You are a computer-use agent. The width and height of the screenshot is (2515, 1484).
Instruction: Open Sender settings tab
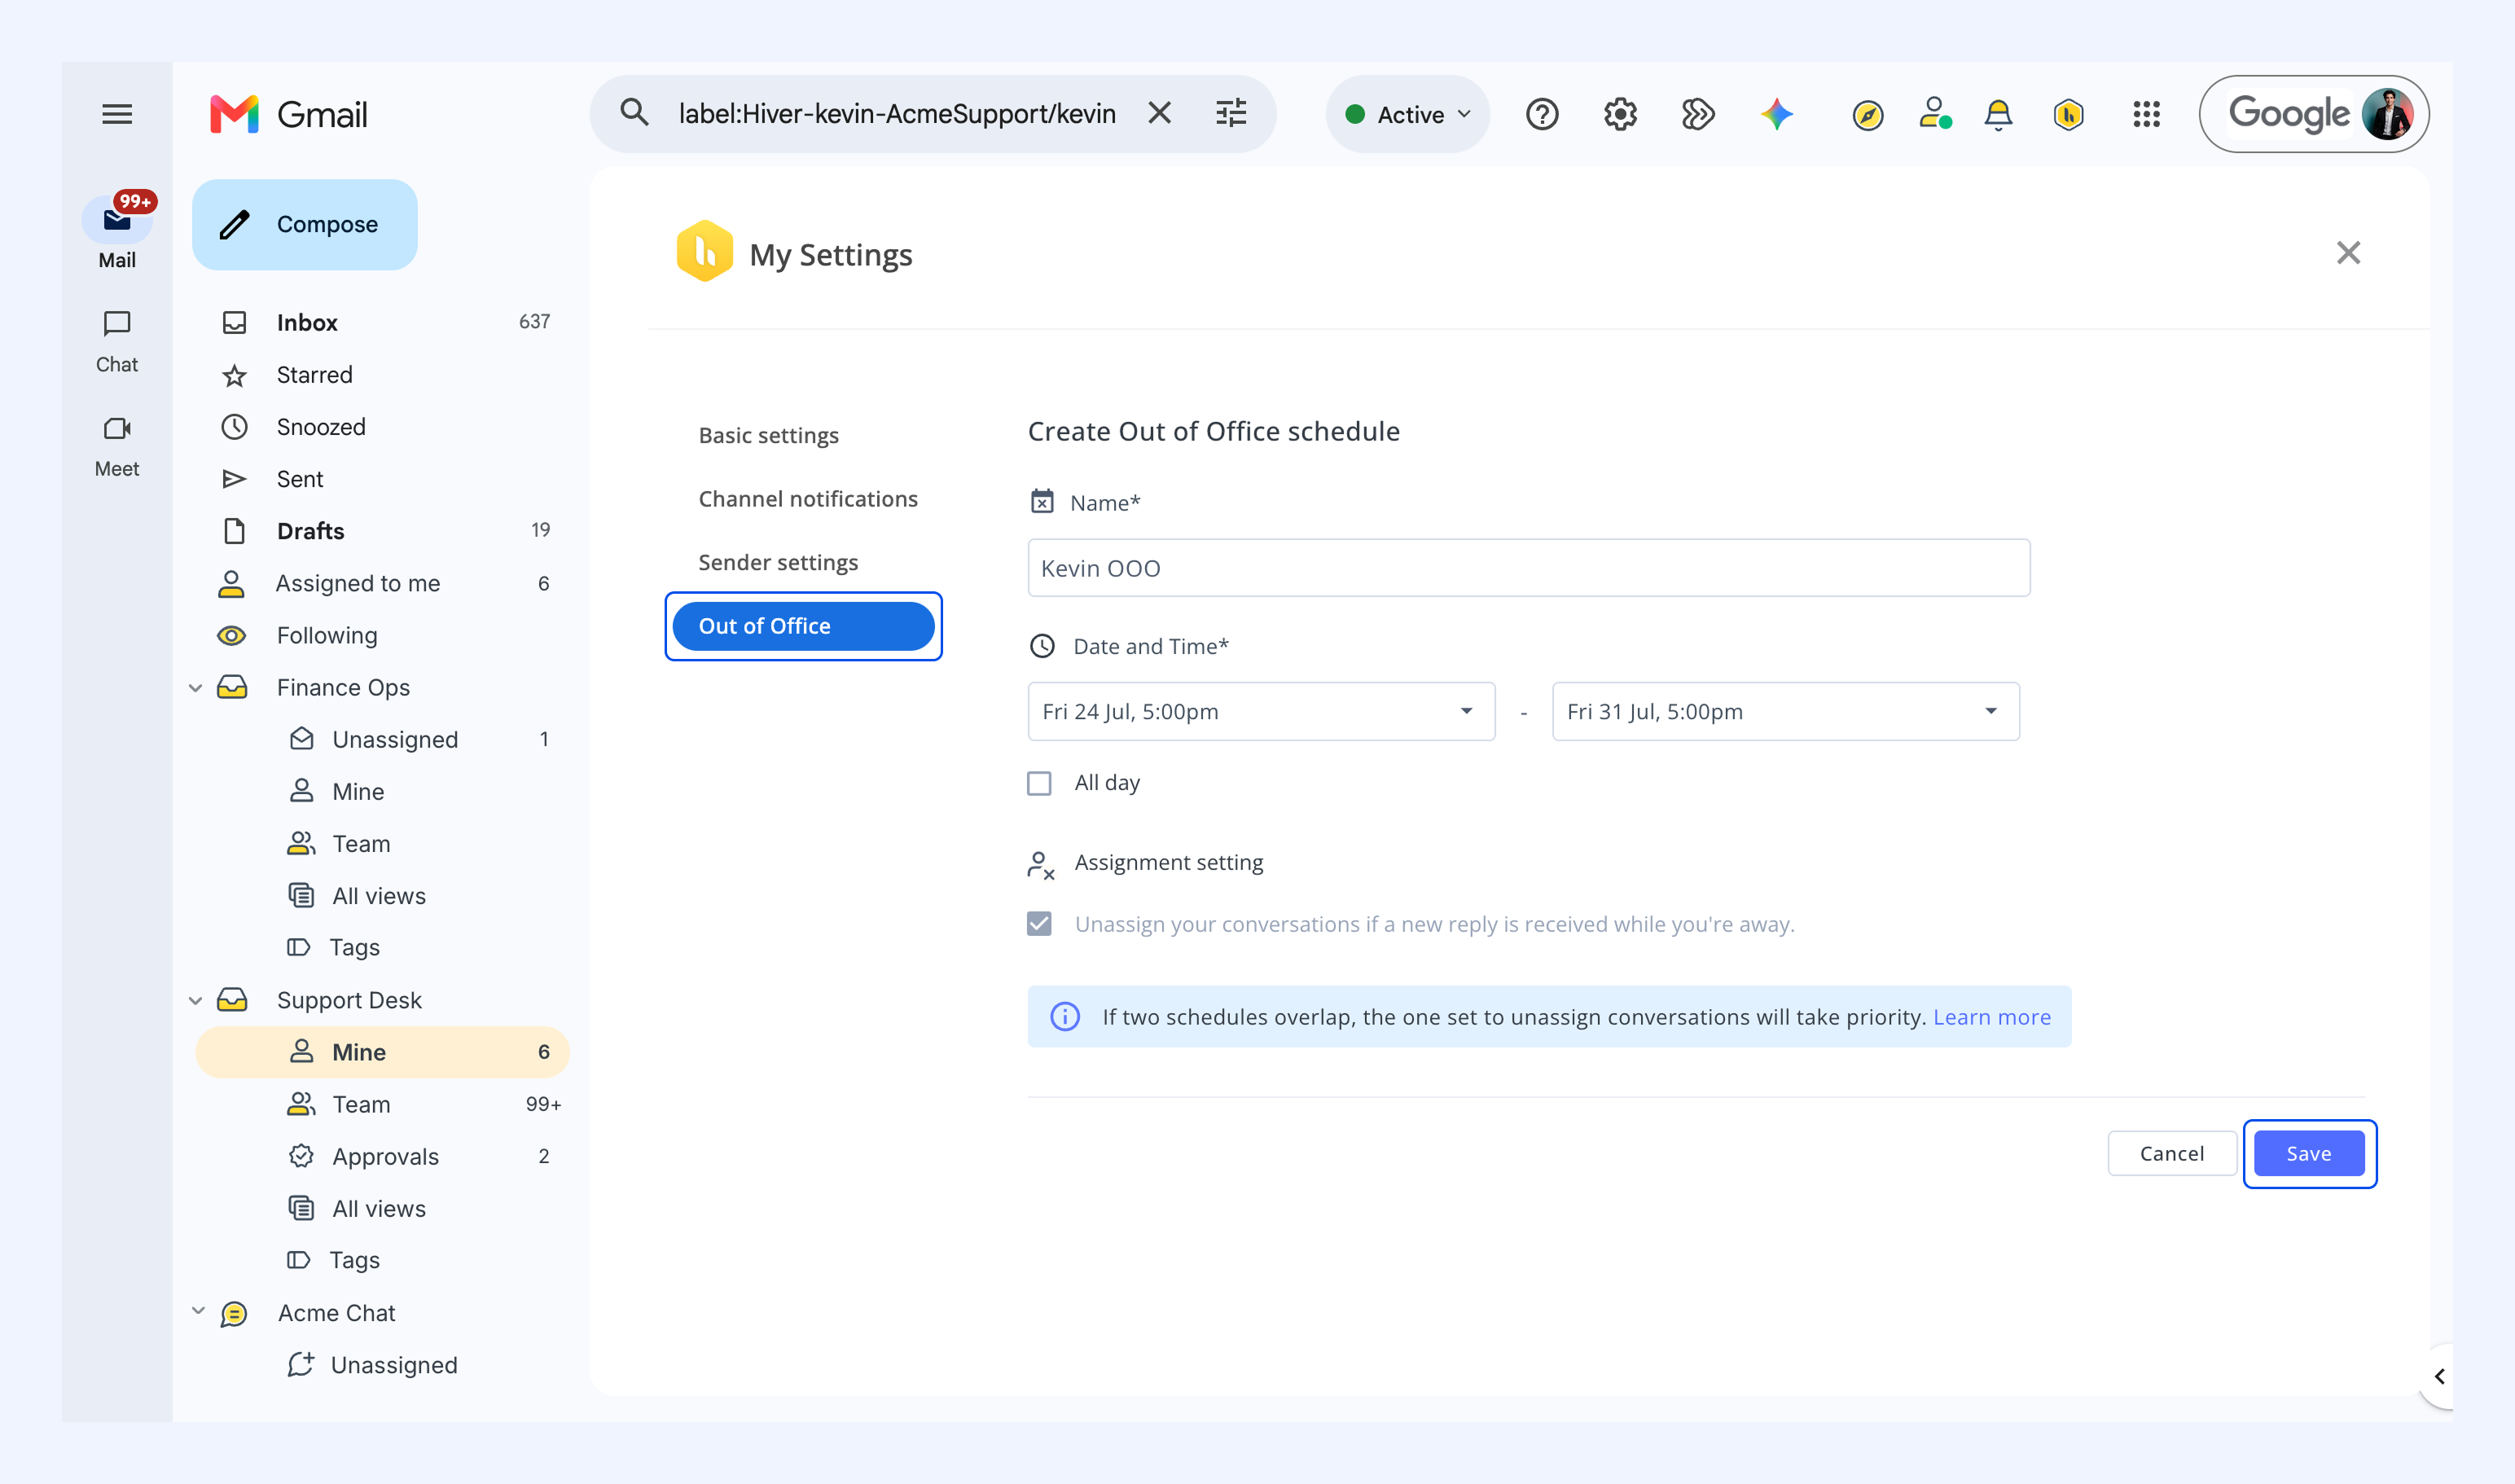click(x=778, y=563)
